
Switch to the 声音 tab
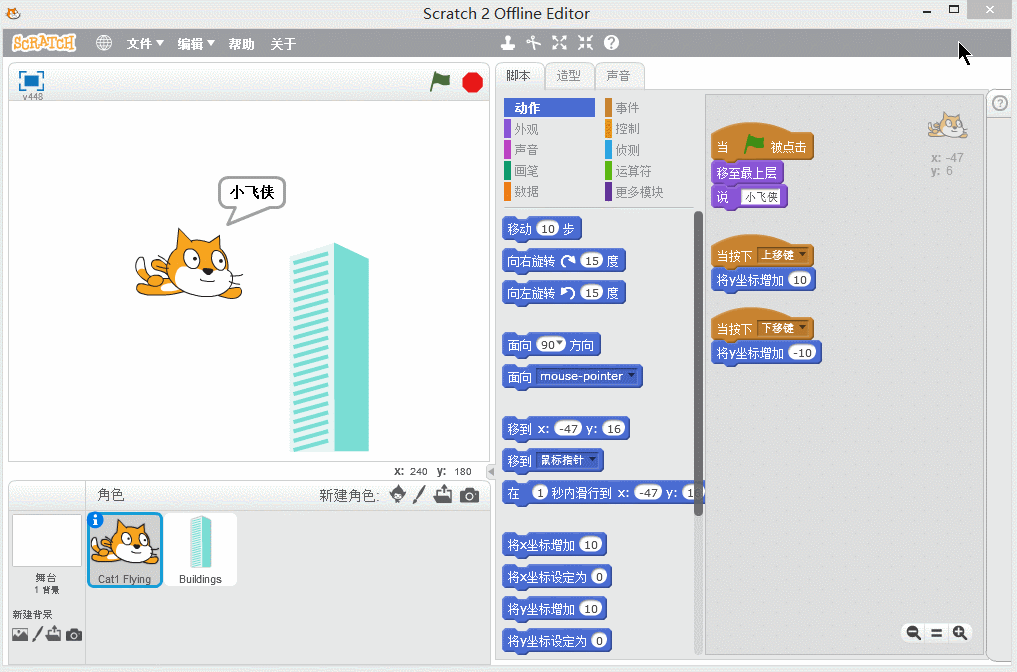[x=619, y=76]
